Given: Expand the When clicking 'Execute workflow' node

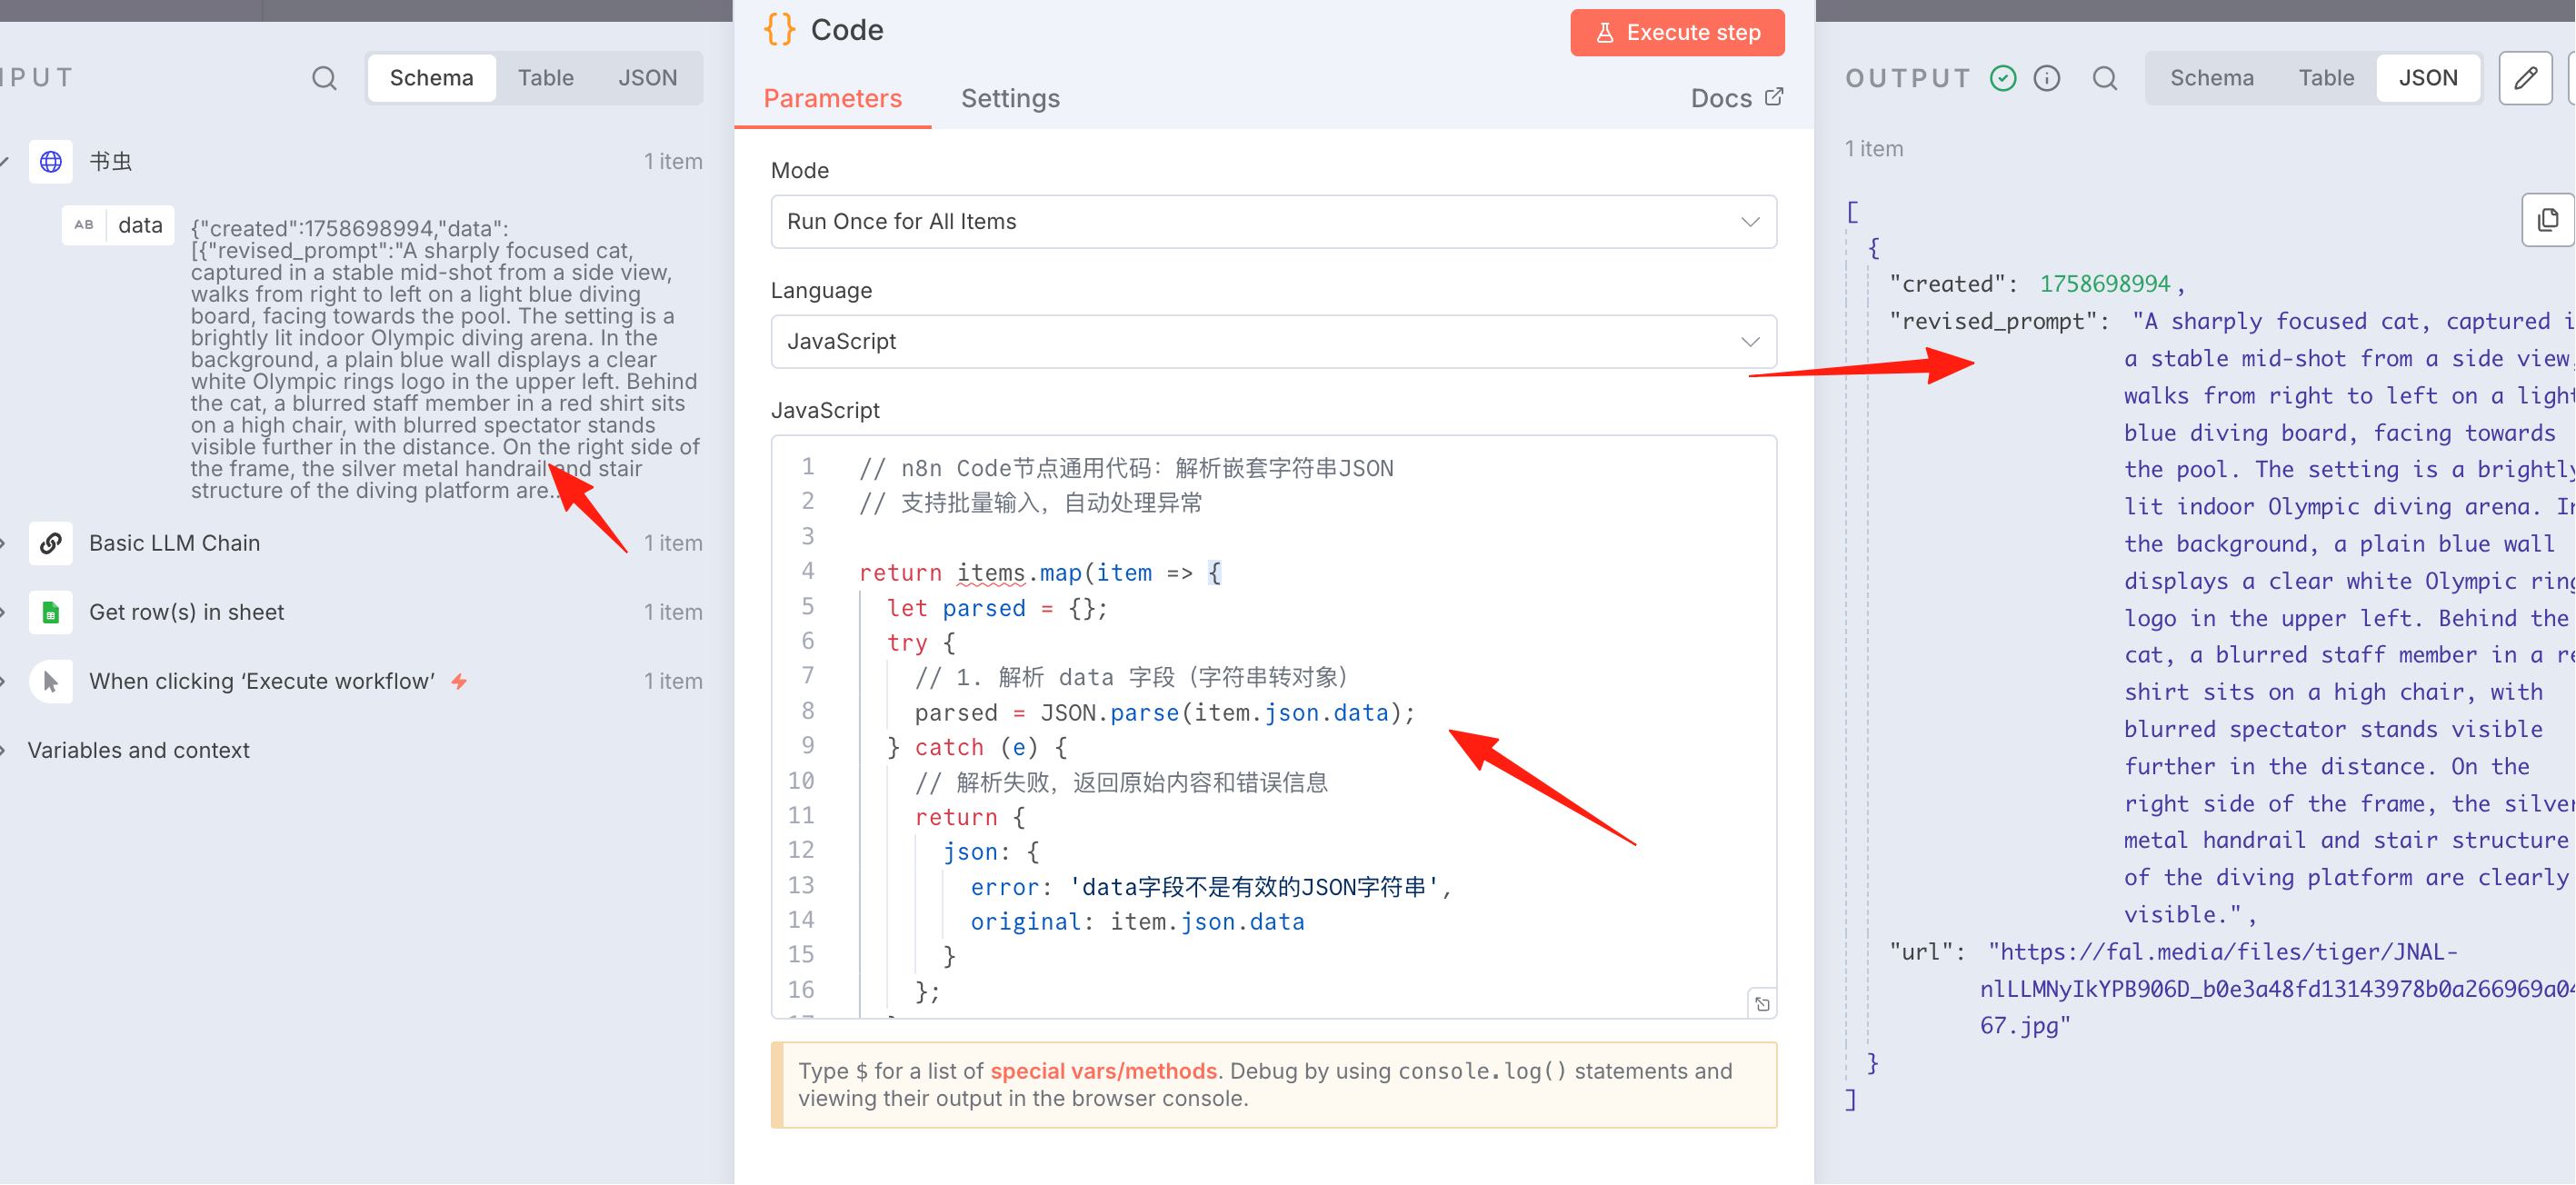Looking at the screenshot, I should (4, 681).
